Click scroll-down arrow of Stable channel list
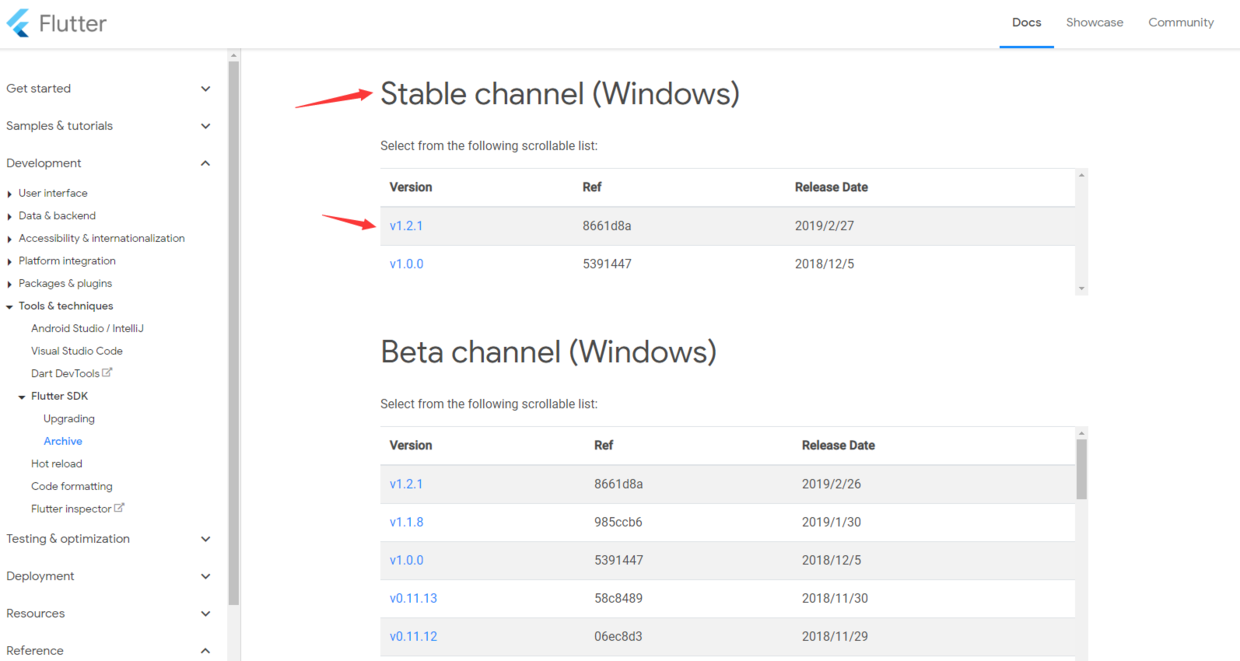 (1081, 288)
